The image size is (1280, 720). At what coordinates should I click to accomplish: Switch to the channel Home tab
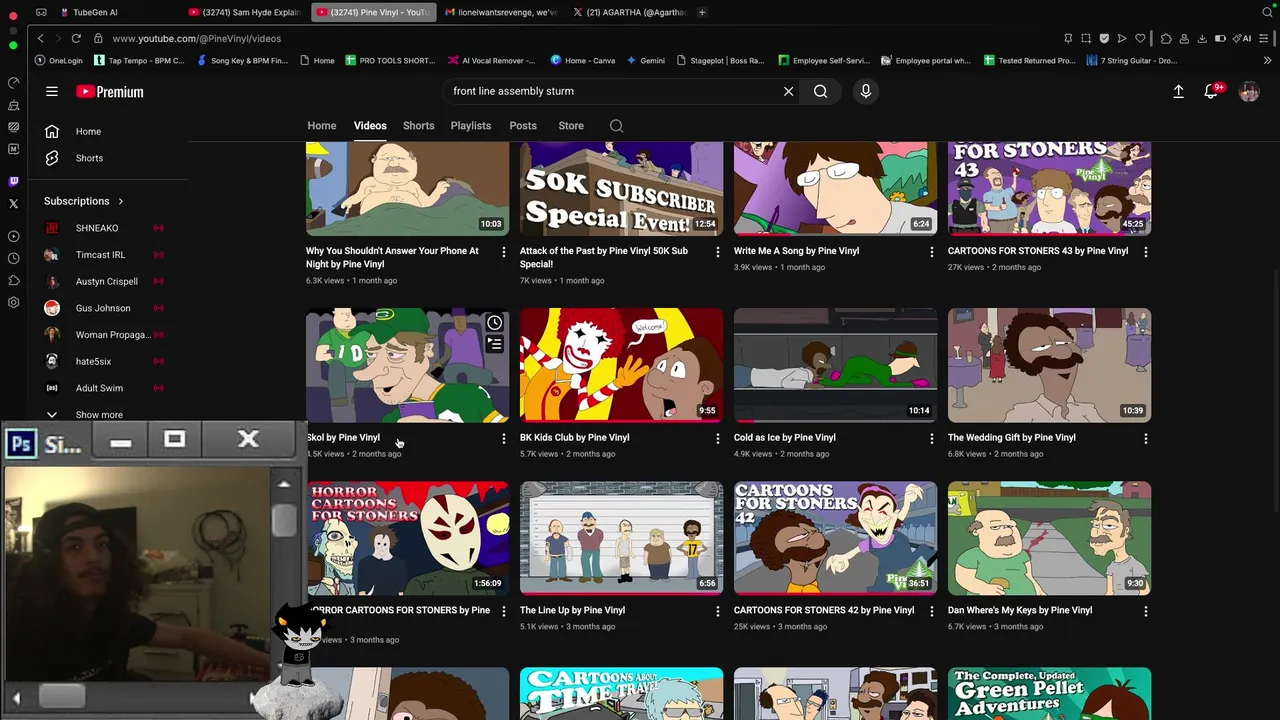tap(321, 126)
